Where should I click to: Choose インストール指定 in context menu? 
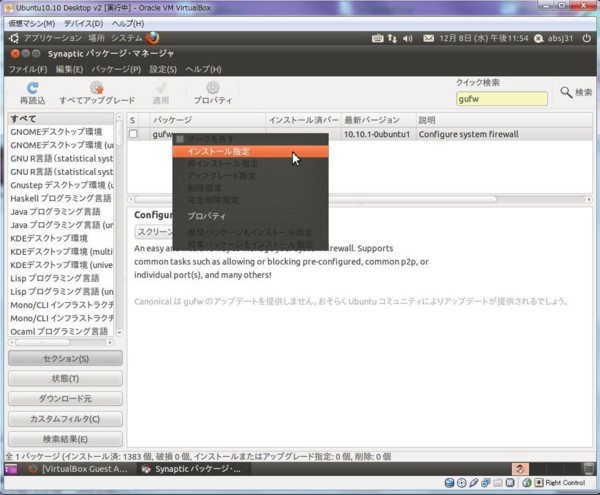(250, 151)
